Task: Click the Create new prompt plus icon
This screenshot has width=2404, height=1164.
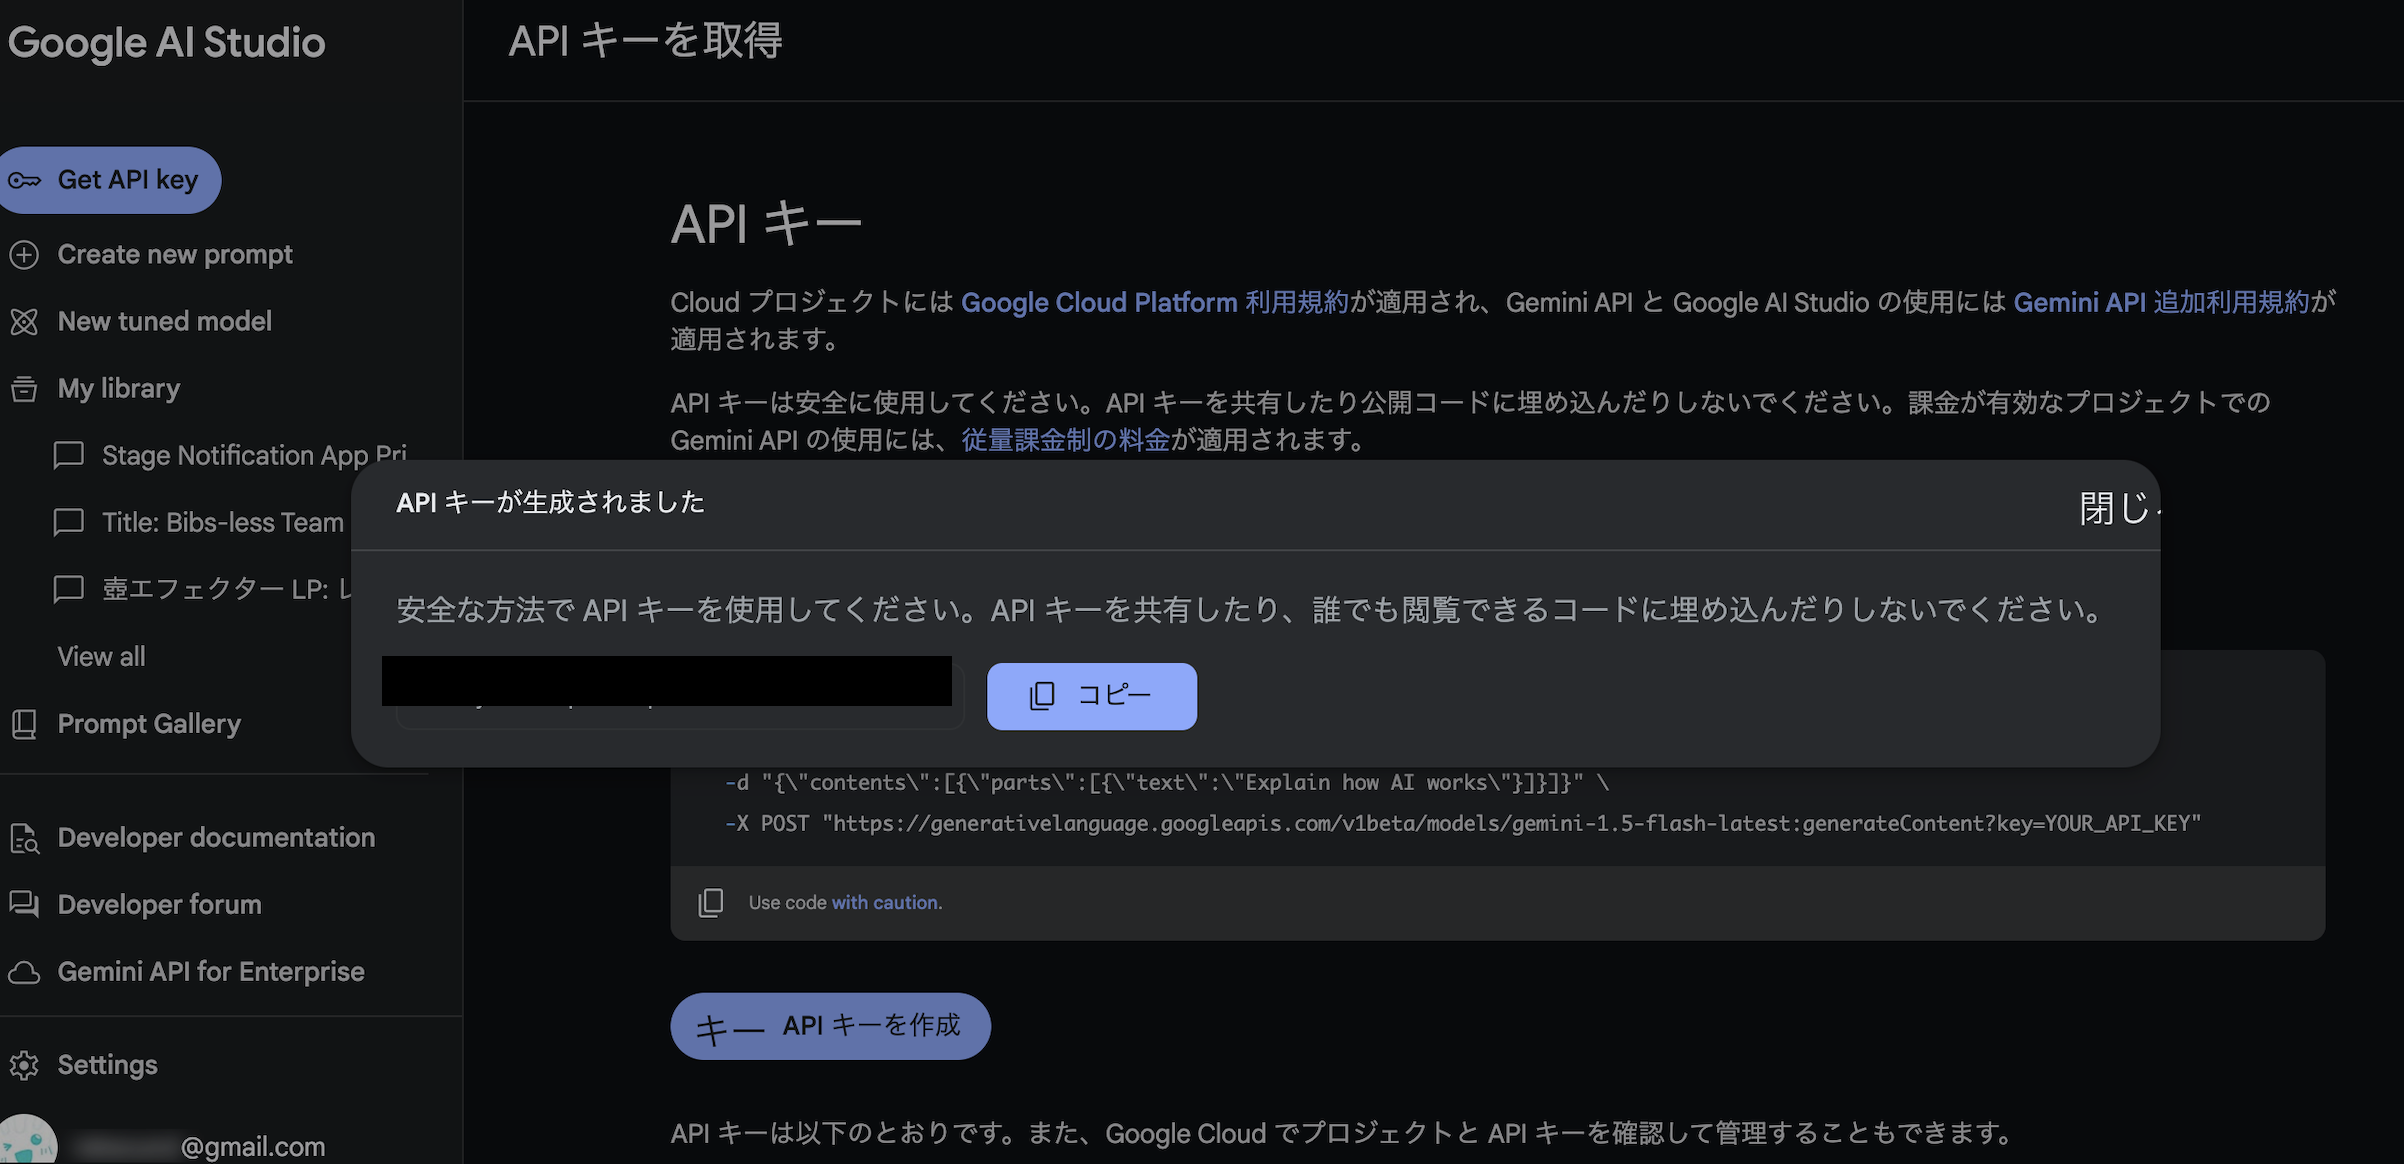Action: 23,255
